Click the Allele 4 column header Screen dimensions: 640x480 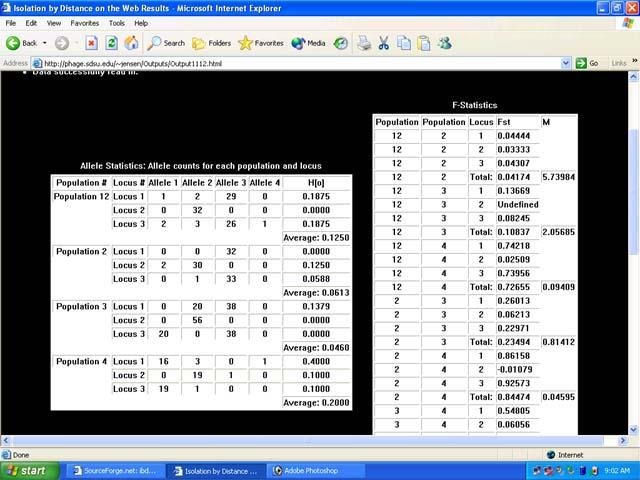click(x=265, y=182)
